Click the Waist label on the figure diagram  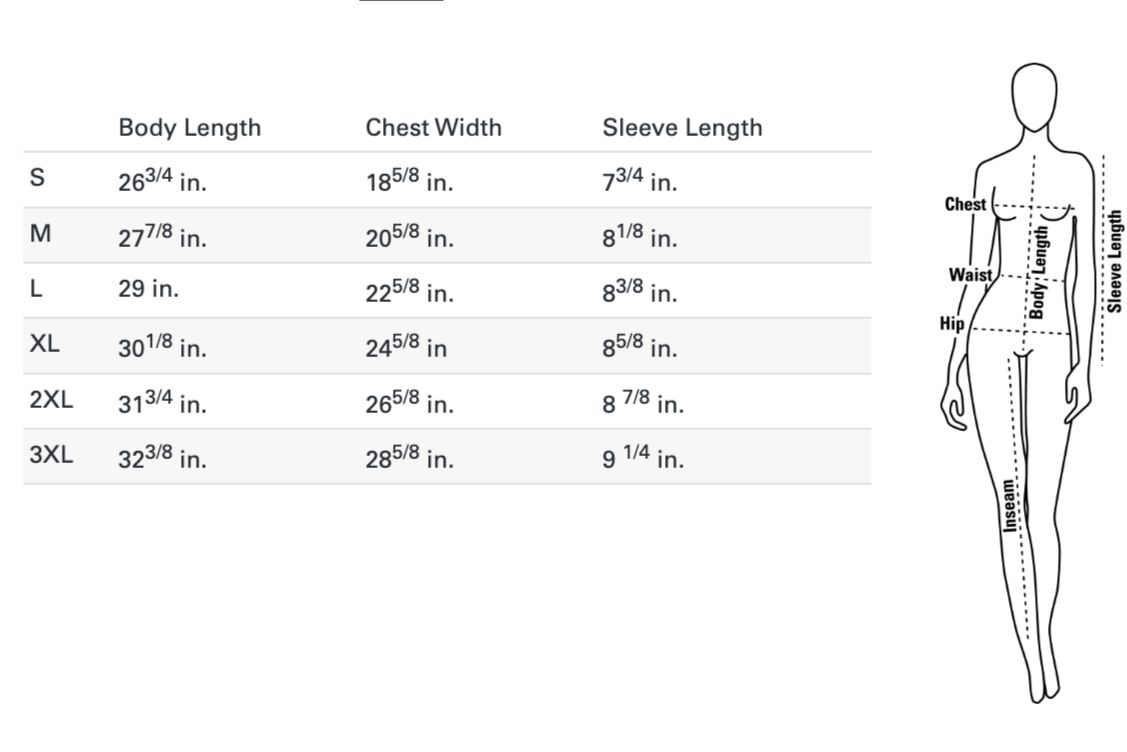coord(970,274)
